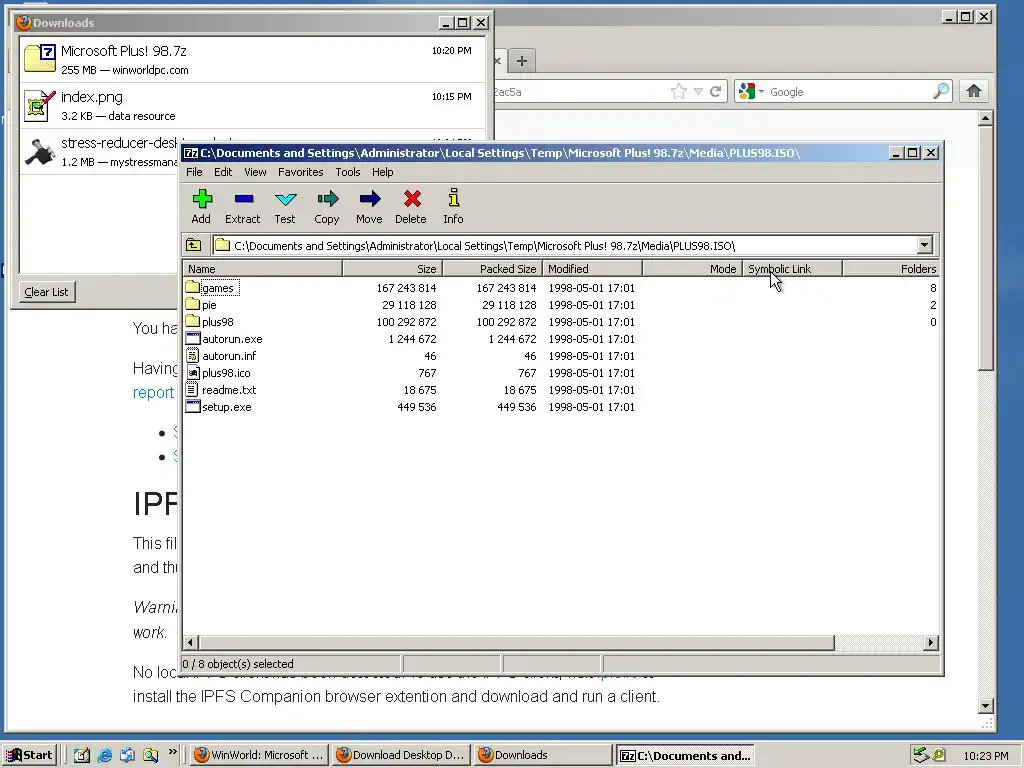Select the games folder icon
The image size is (1024, 768).
(192, 287)
